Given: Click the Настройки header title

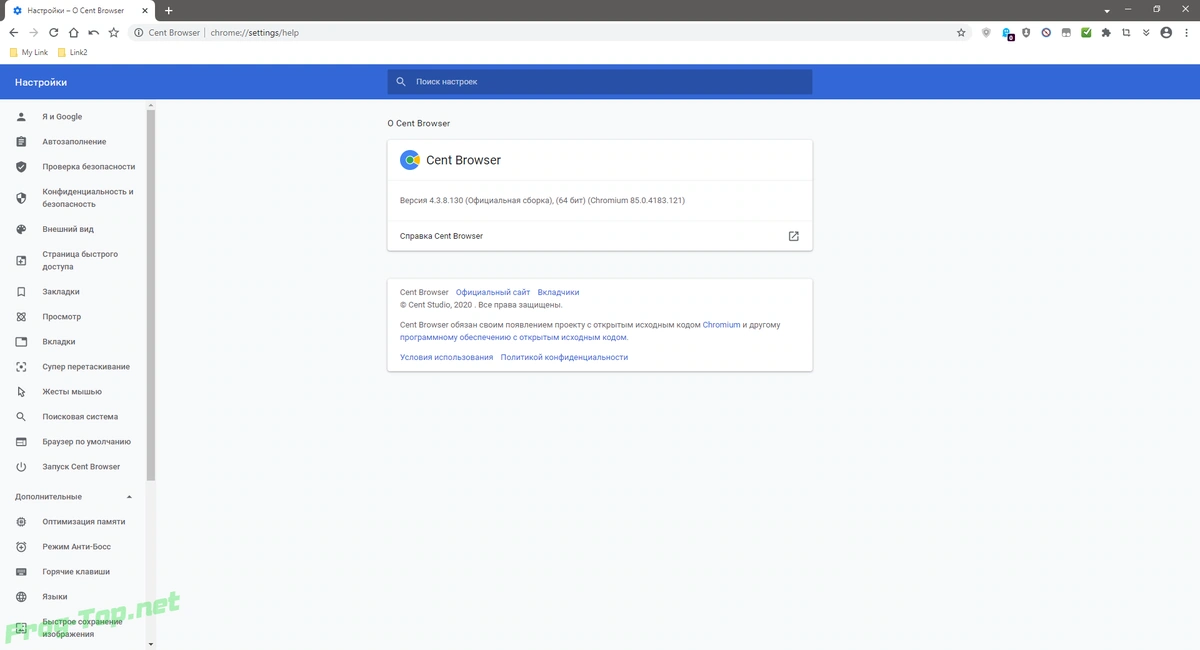Looking at the screenshot, I should coord(41,82).
